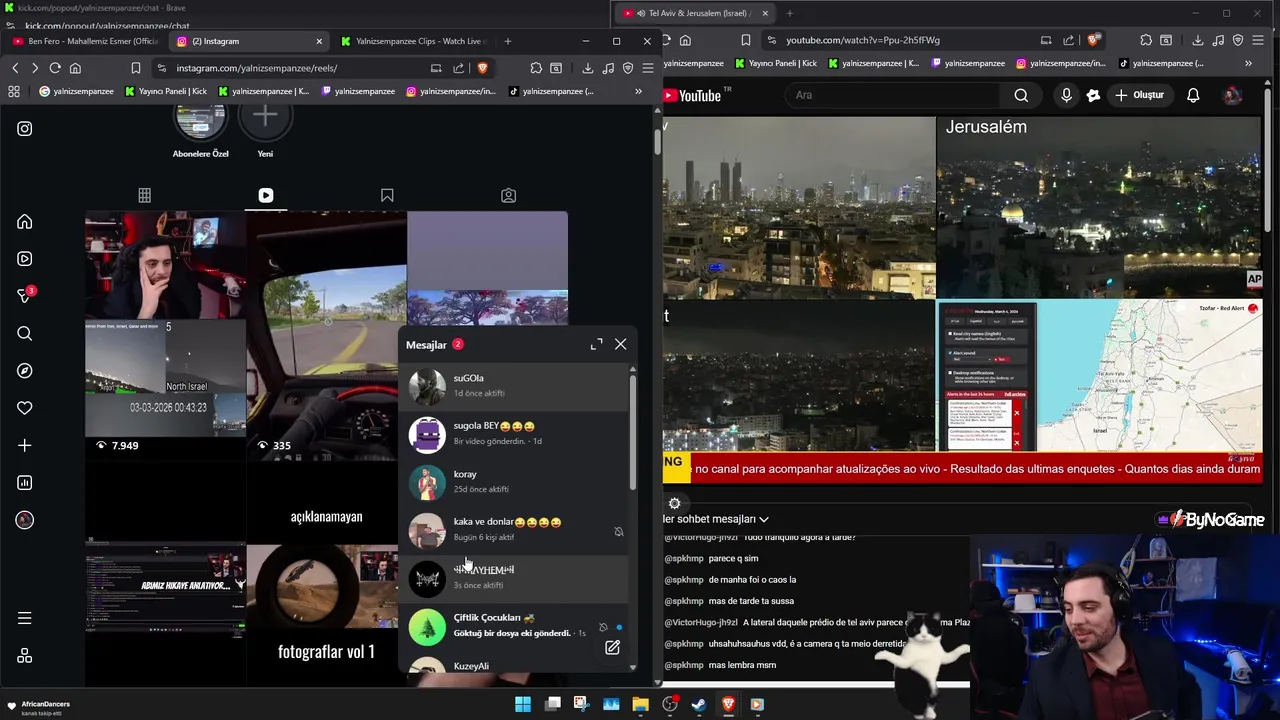Close the Mesajlar messages panel

coord(621,344)
